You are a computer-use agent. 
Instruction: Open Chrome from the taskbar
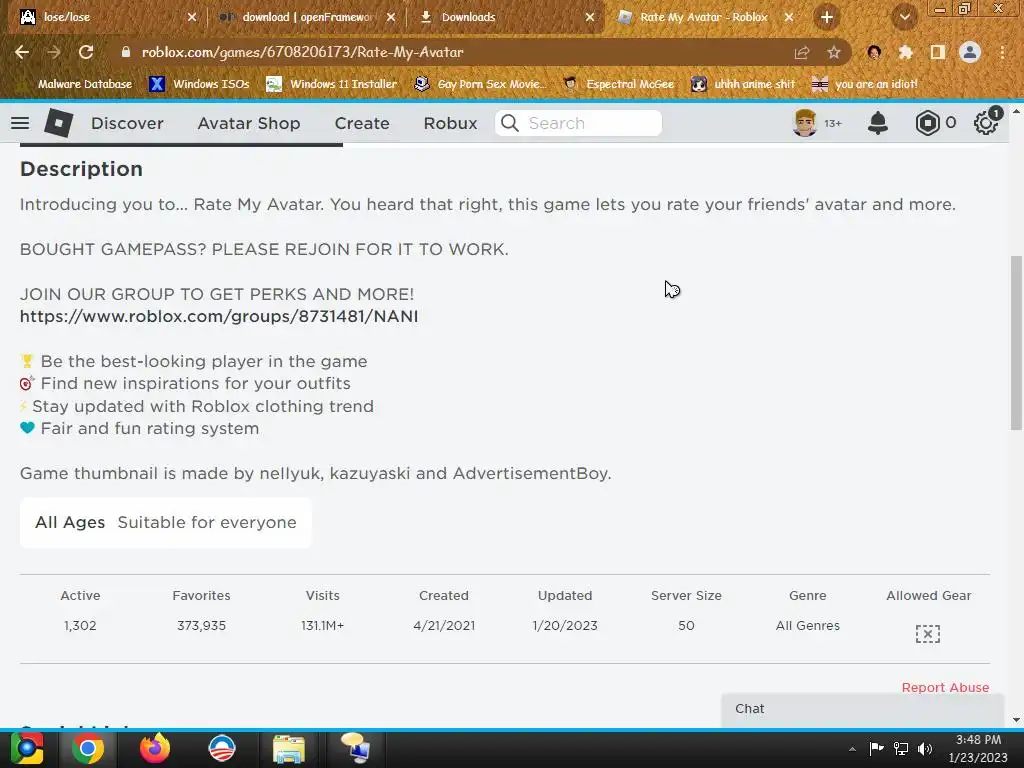(88, 748)
